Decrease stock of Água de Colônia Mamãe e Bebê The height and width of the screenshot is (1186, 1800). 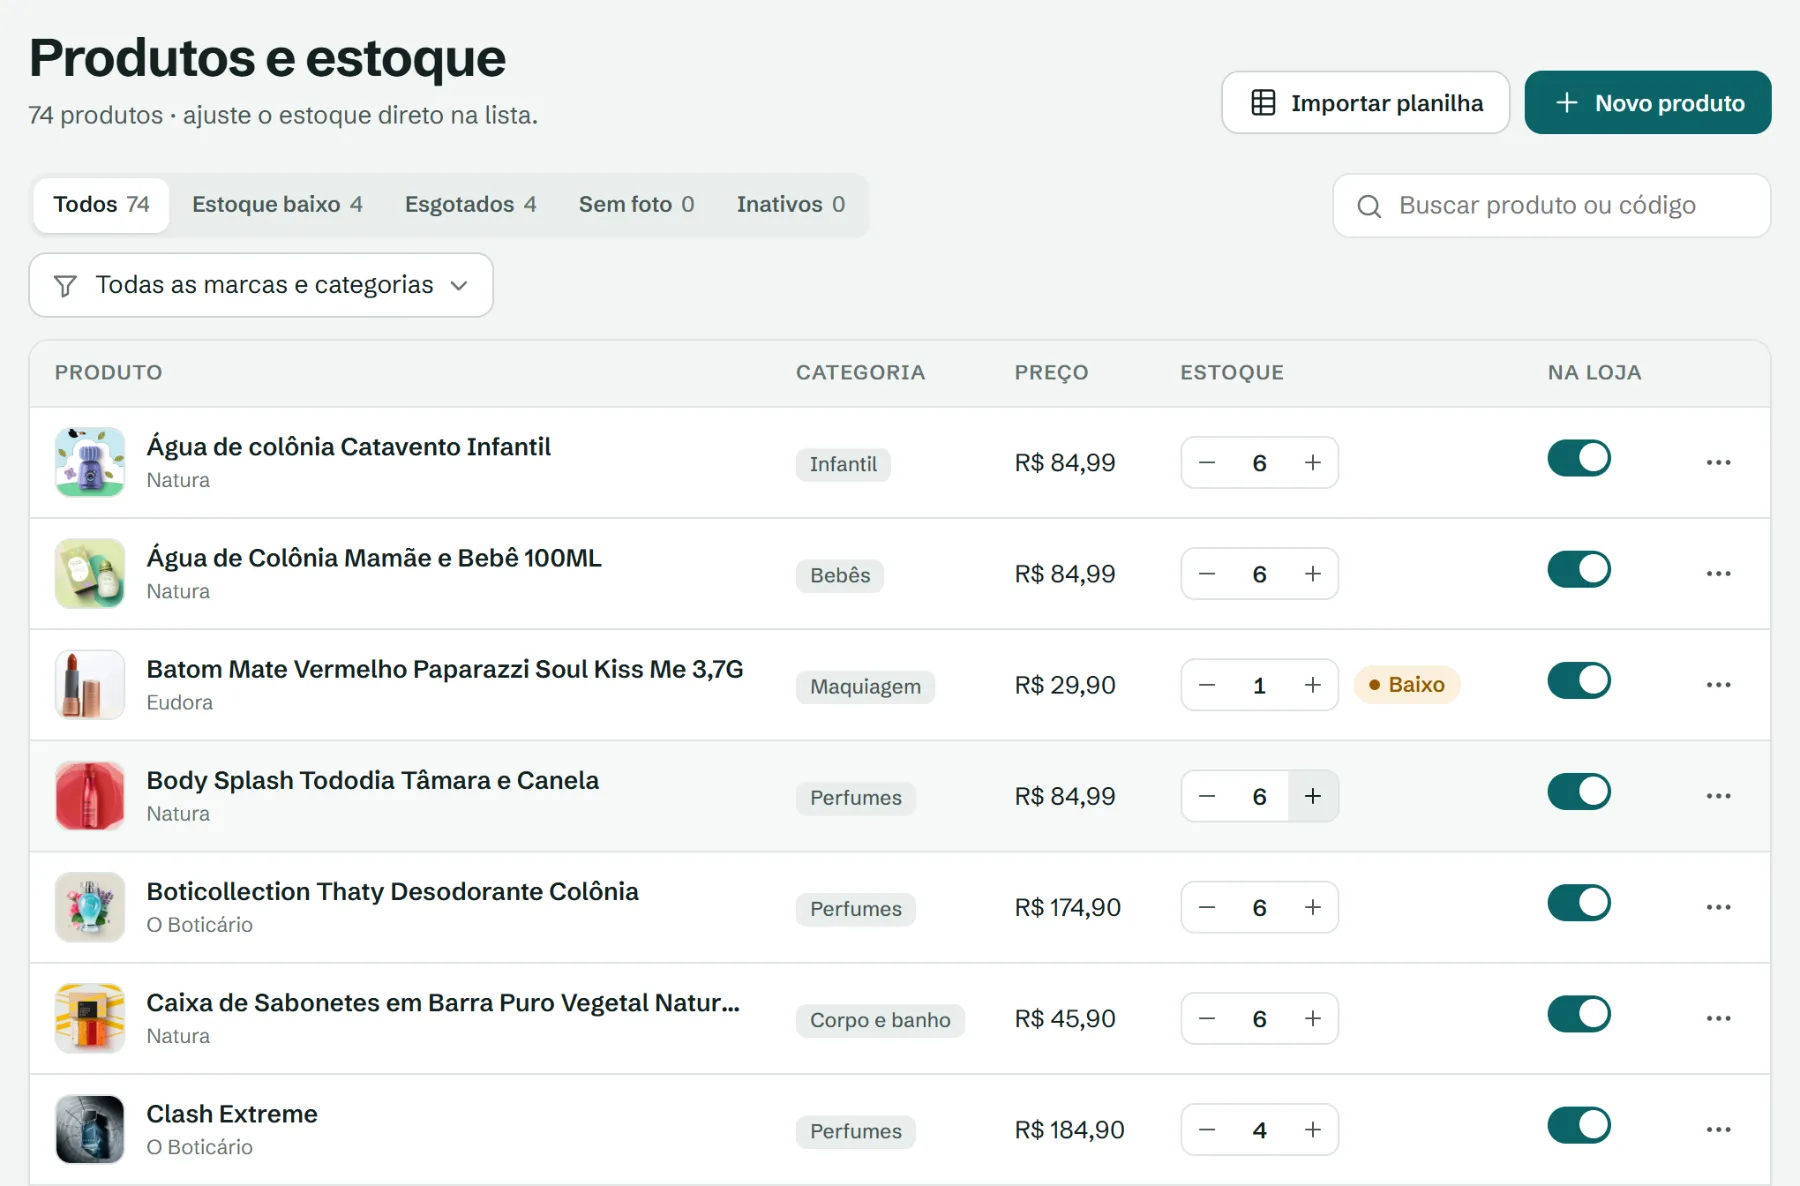tap(1207, 574)
